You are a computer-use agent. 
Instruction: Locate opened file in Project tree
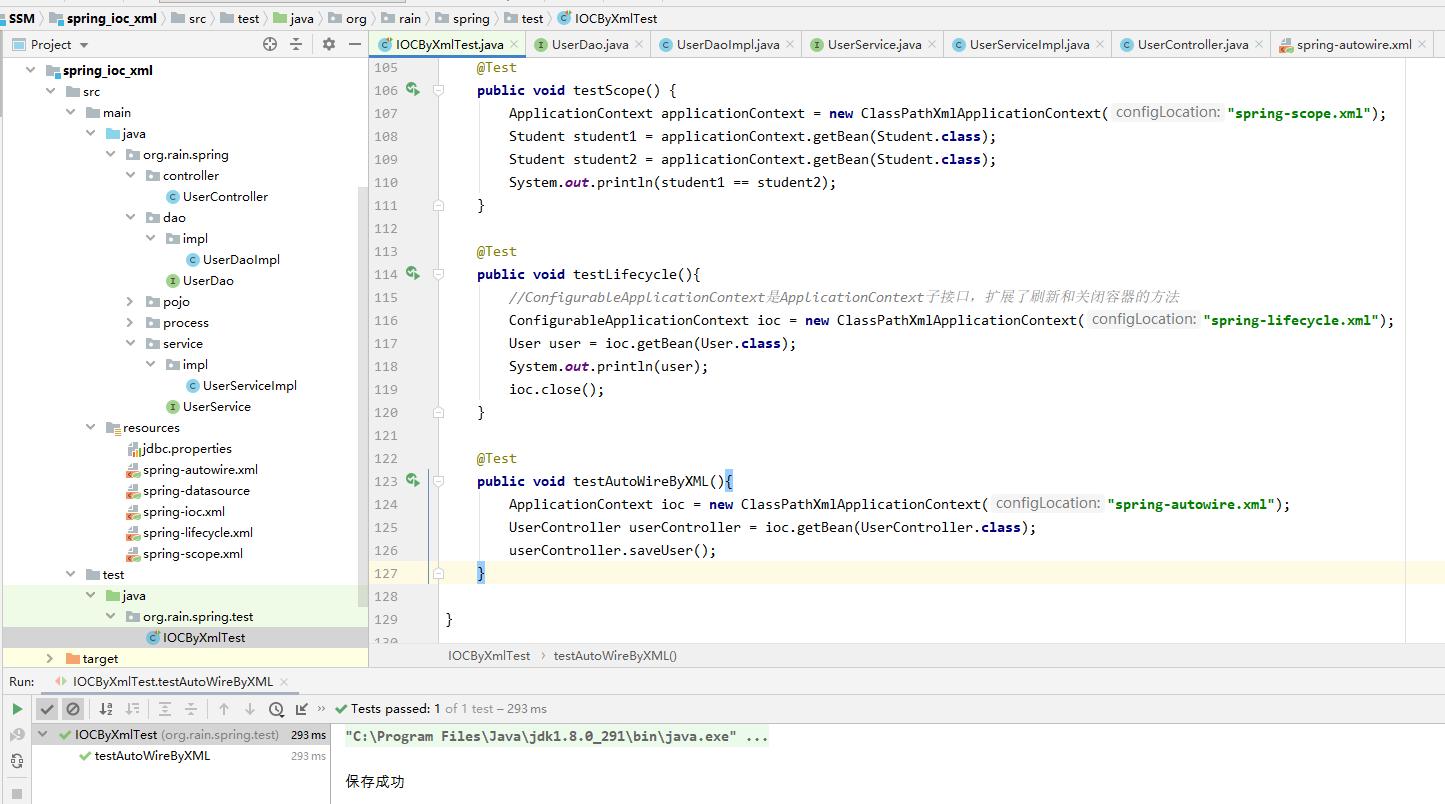[269, 44]
